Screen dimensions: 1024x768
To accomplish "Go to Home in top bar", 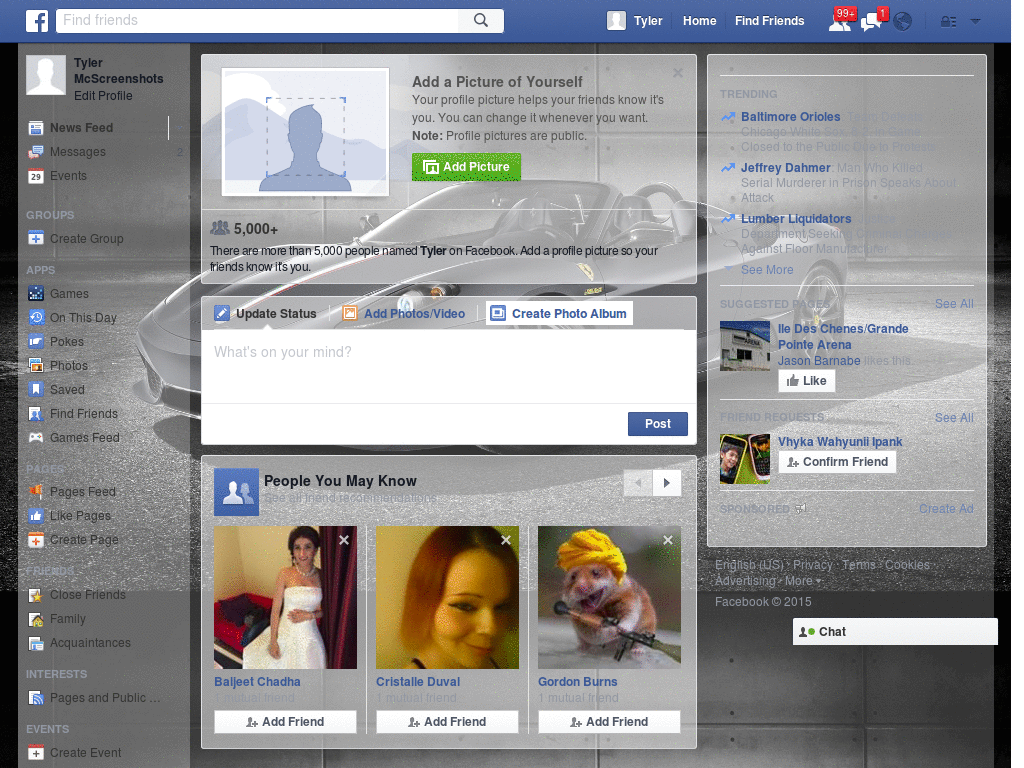I will pos(699,21).
